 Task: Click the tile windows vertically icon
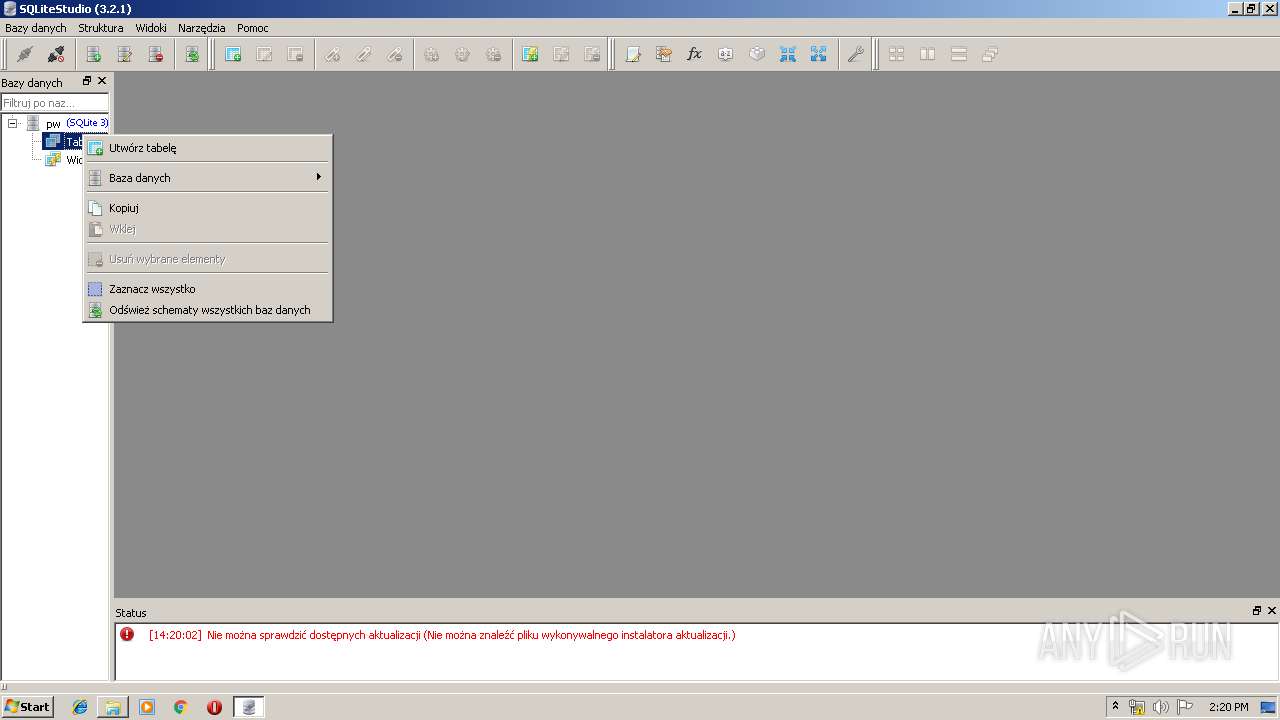(959, 55)
